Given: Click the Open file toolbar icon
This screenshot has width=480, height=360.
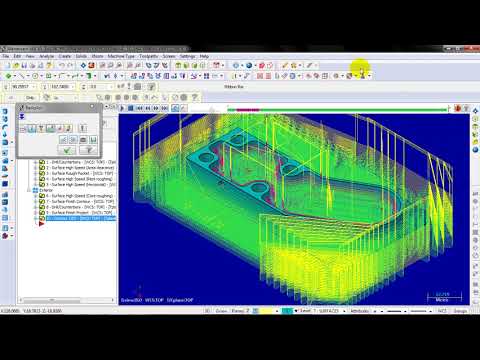Looking at the screenshot, I should coord(16,65).
